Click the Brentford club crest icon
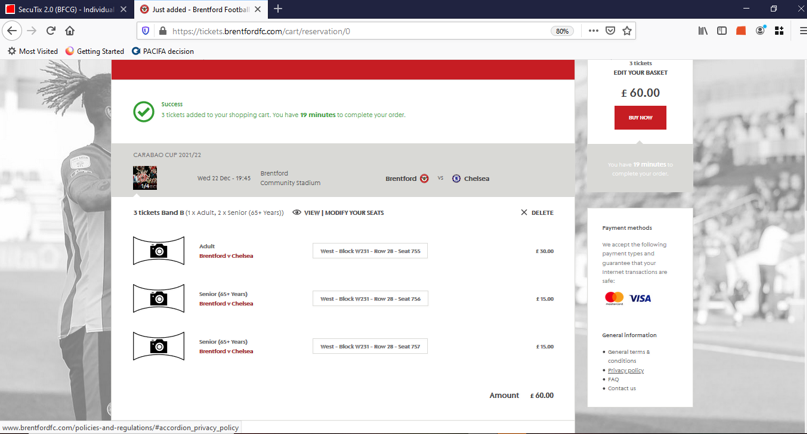The image size is (807, 434). 424,179
